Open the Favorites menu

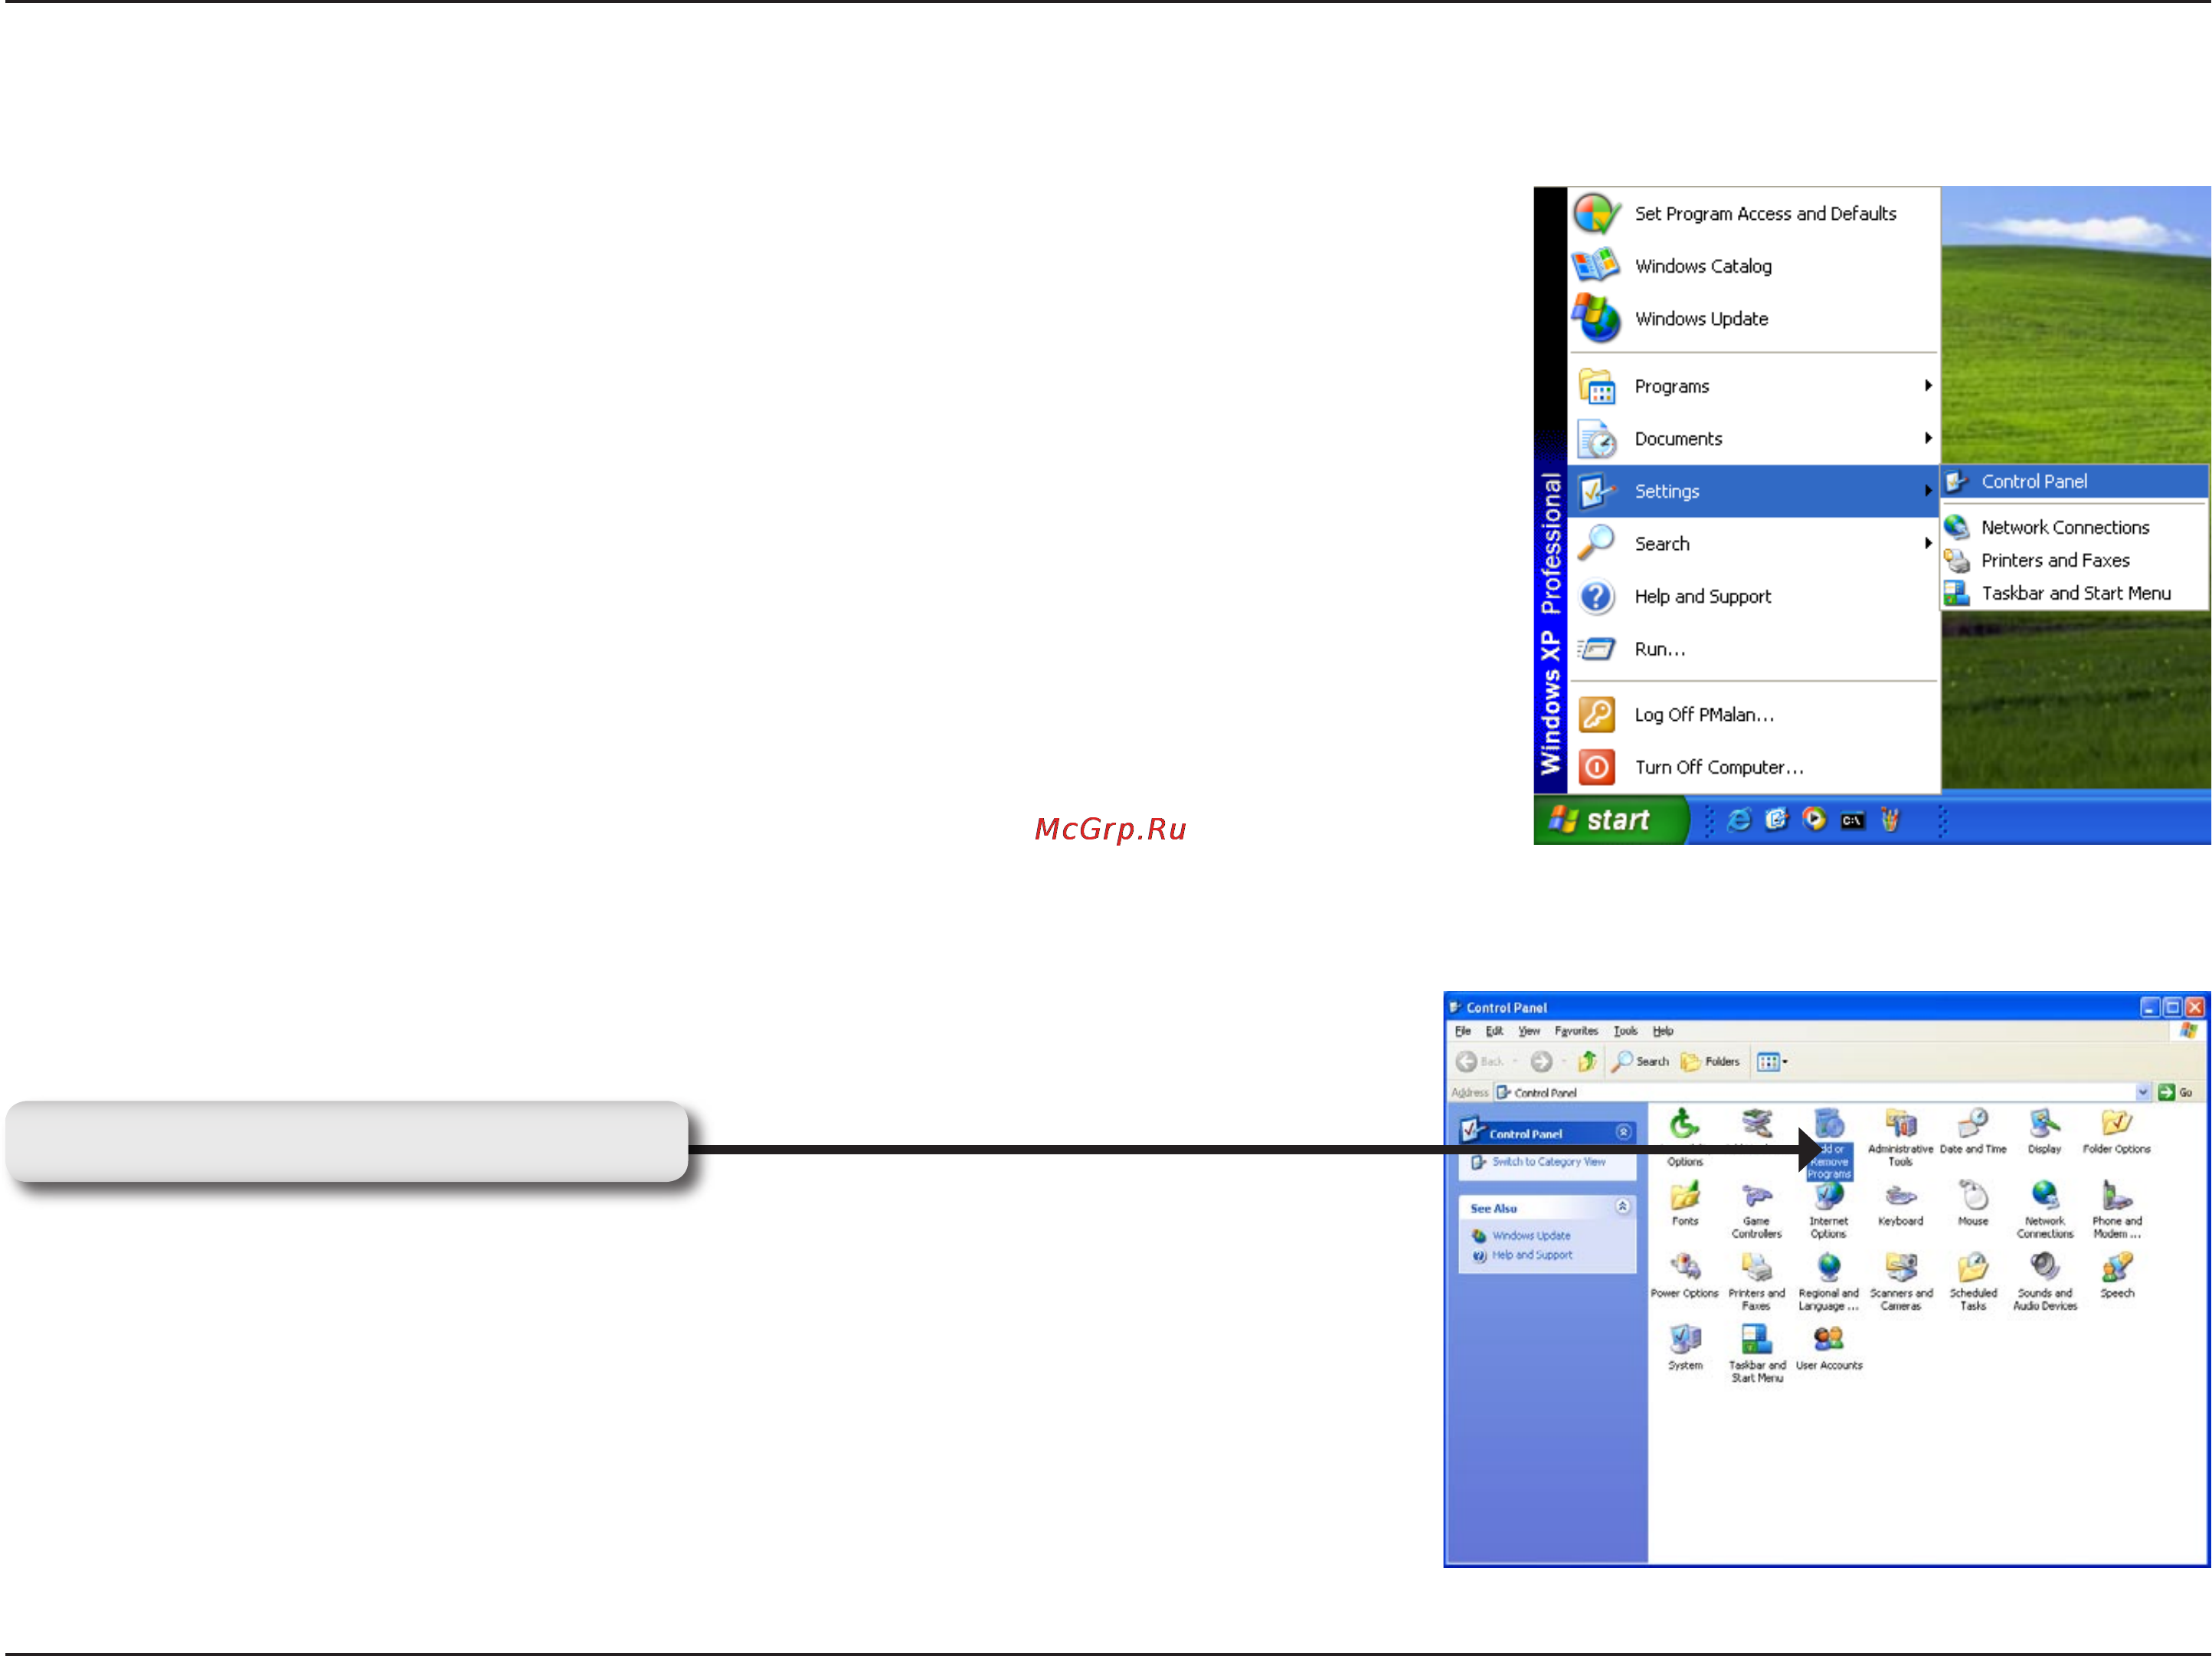1576,1031
